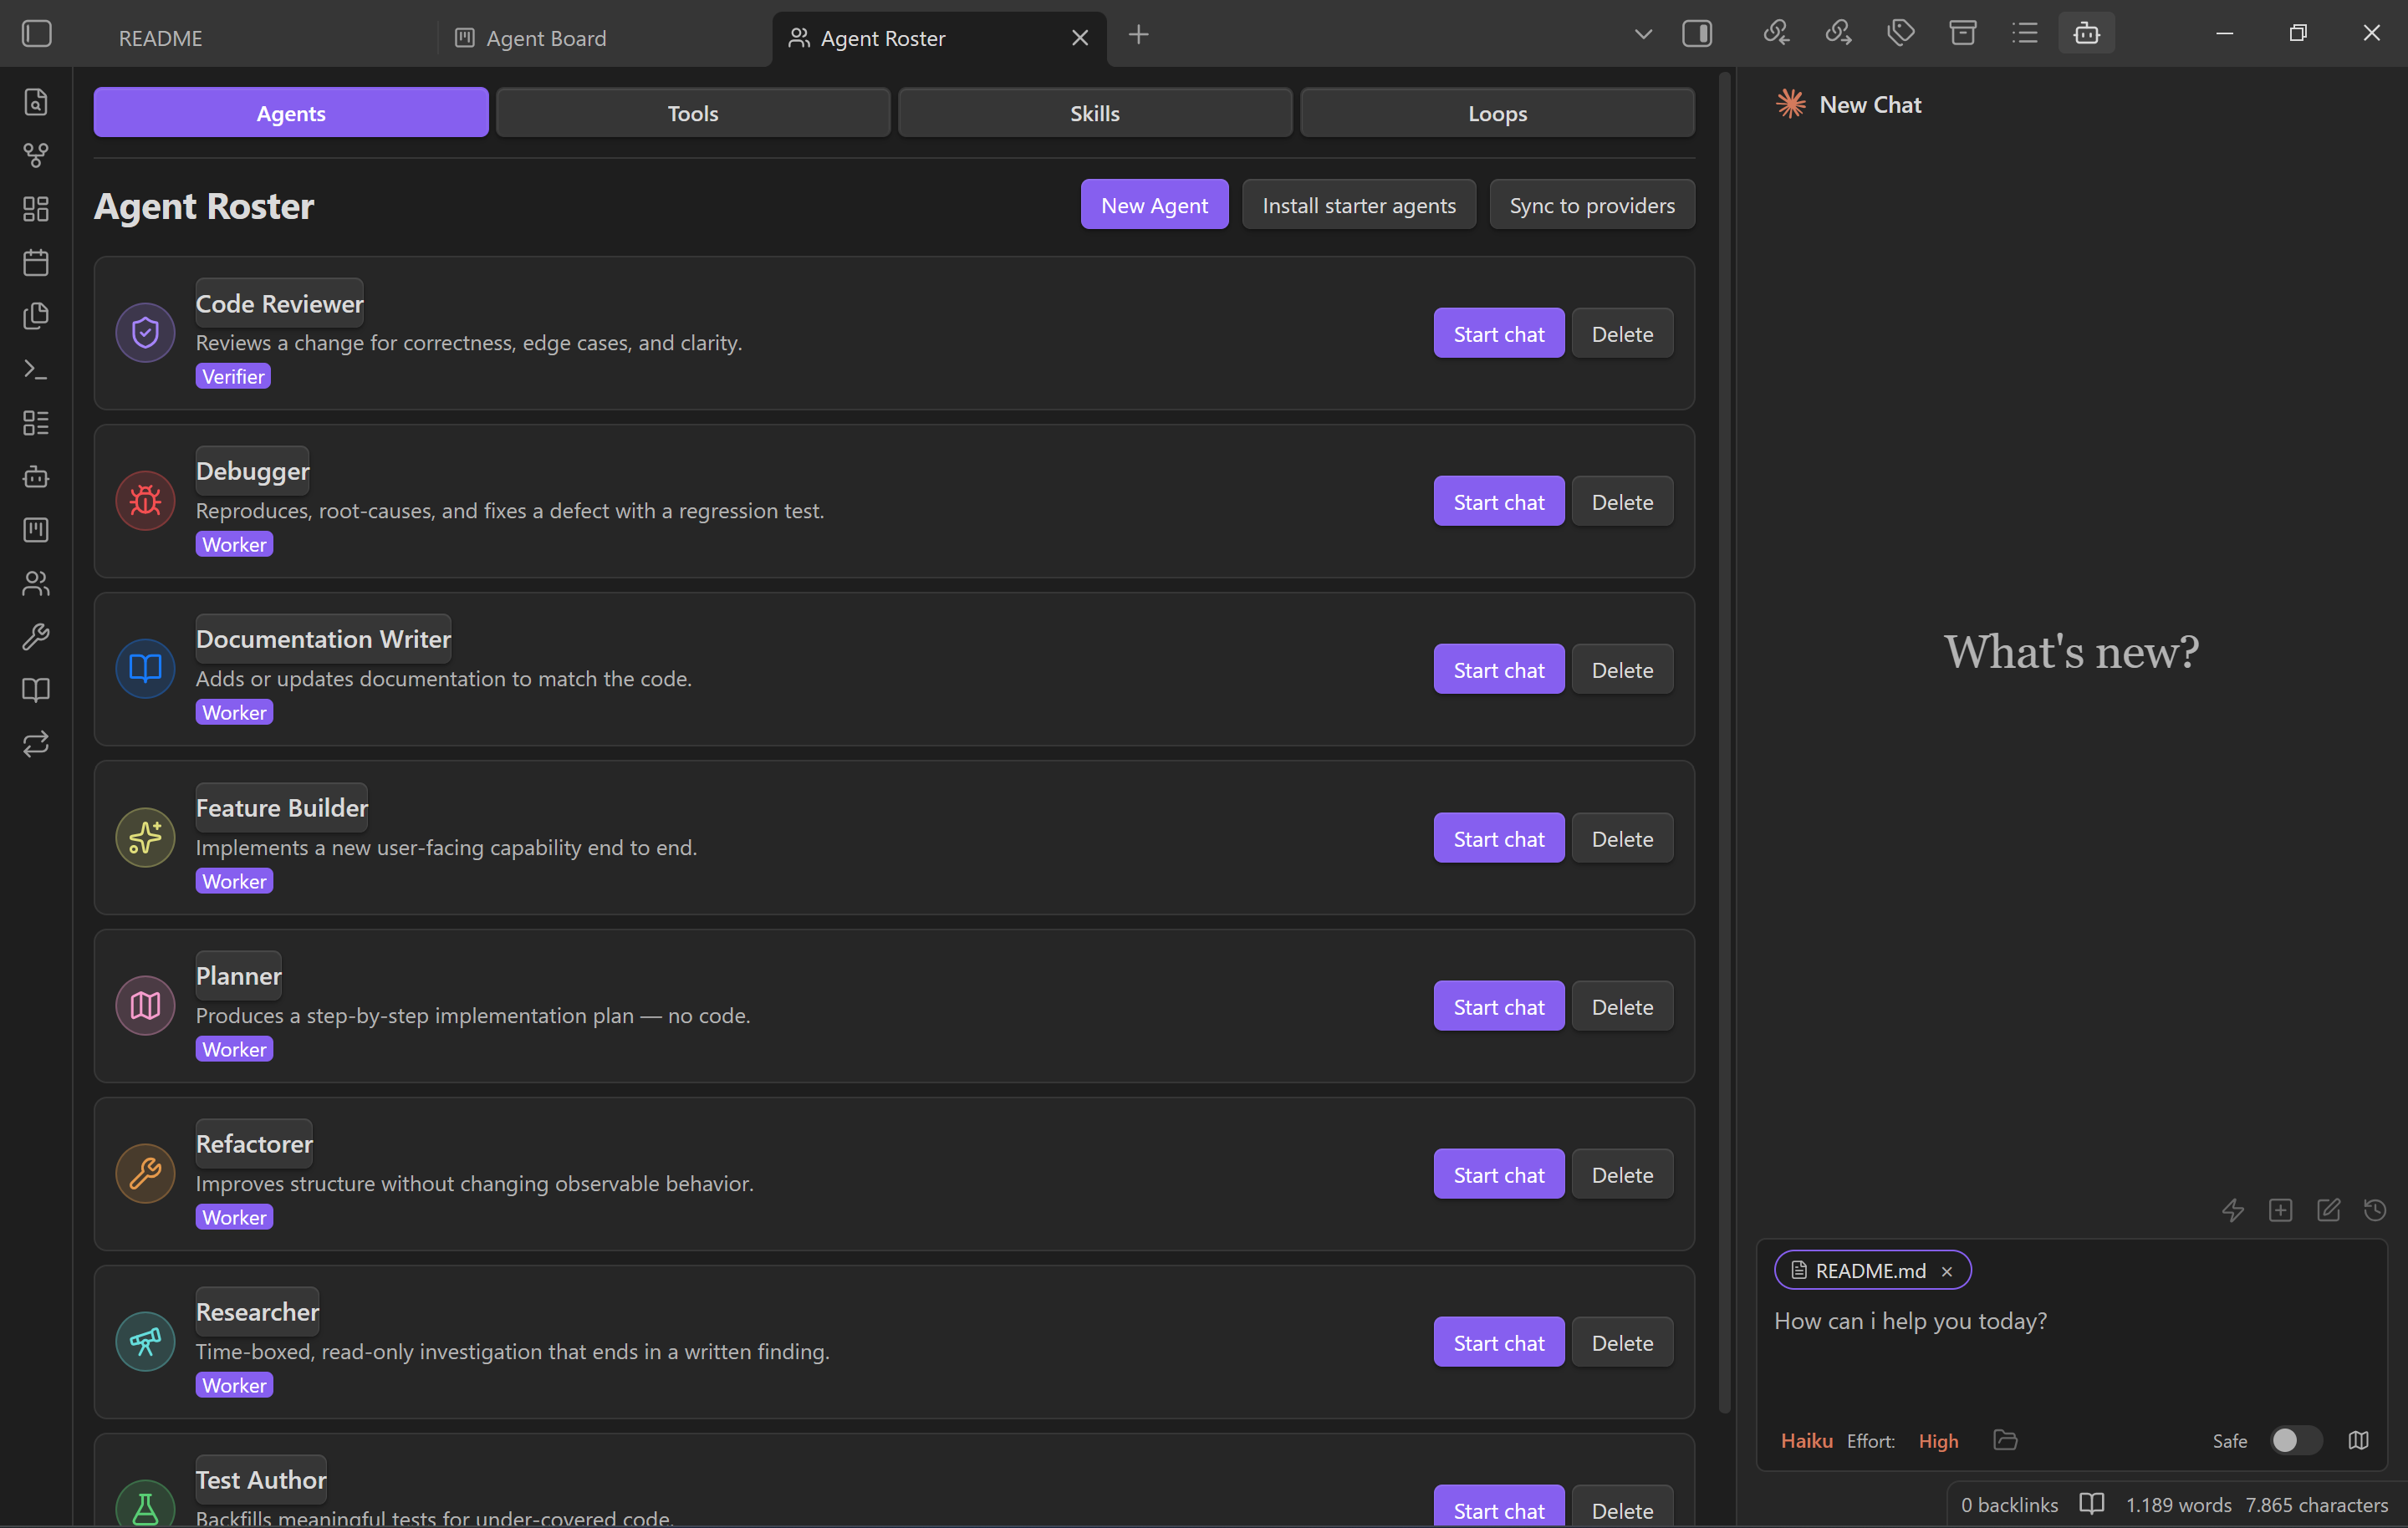Open the file search icon in left ribbon
Viewport: 2408px width, 1528px height.
click(x=36, y=102)
